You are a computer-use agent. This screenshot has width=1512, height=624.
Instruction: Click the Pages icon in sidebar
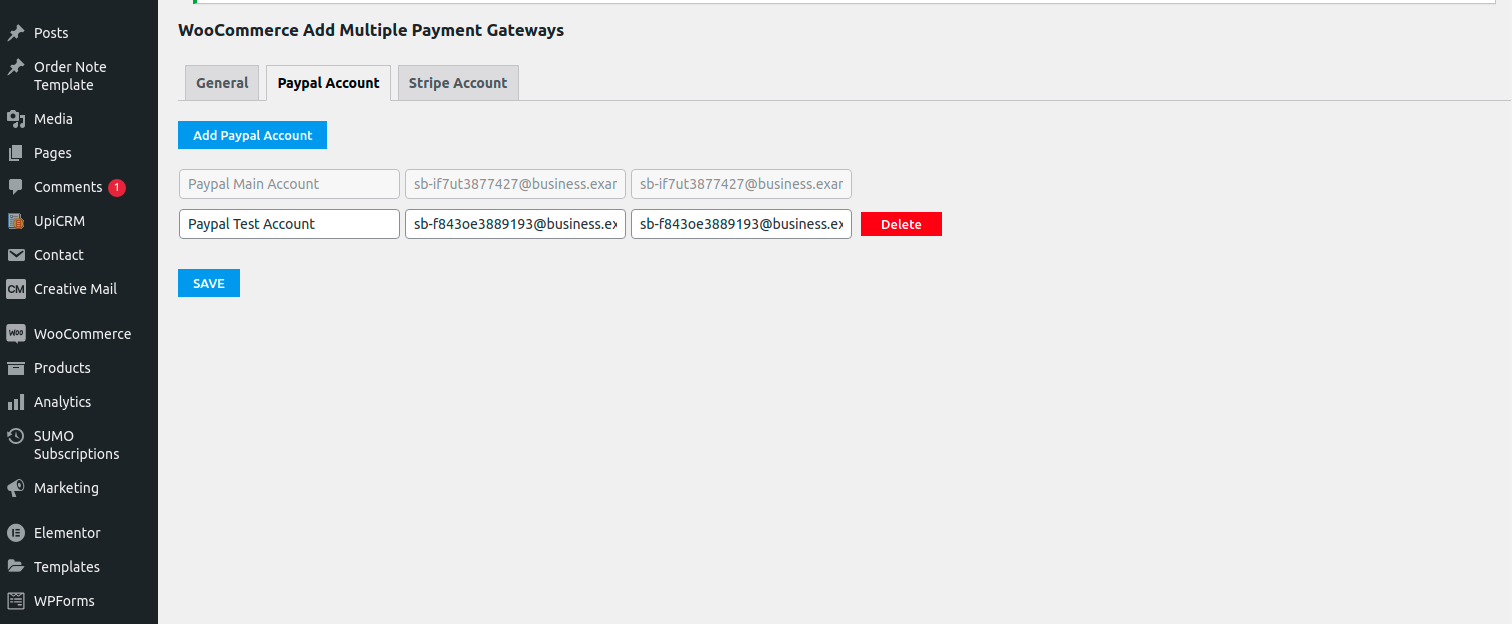point(16,153)
